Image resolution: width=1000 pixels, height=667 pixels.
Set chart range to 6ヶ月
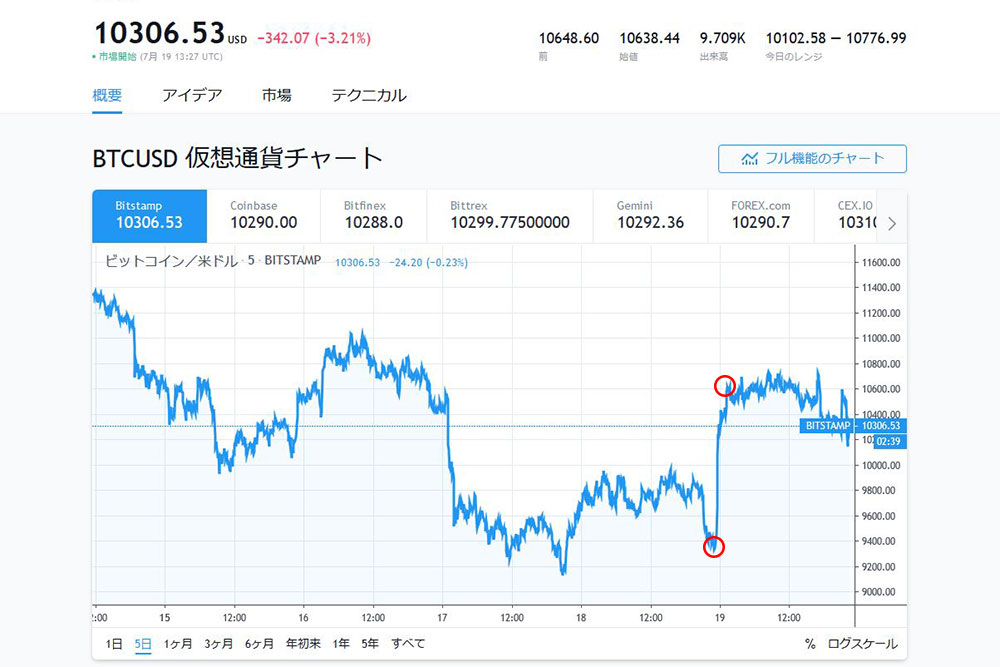coord(259,643)
